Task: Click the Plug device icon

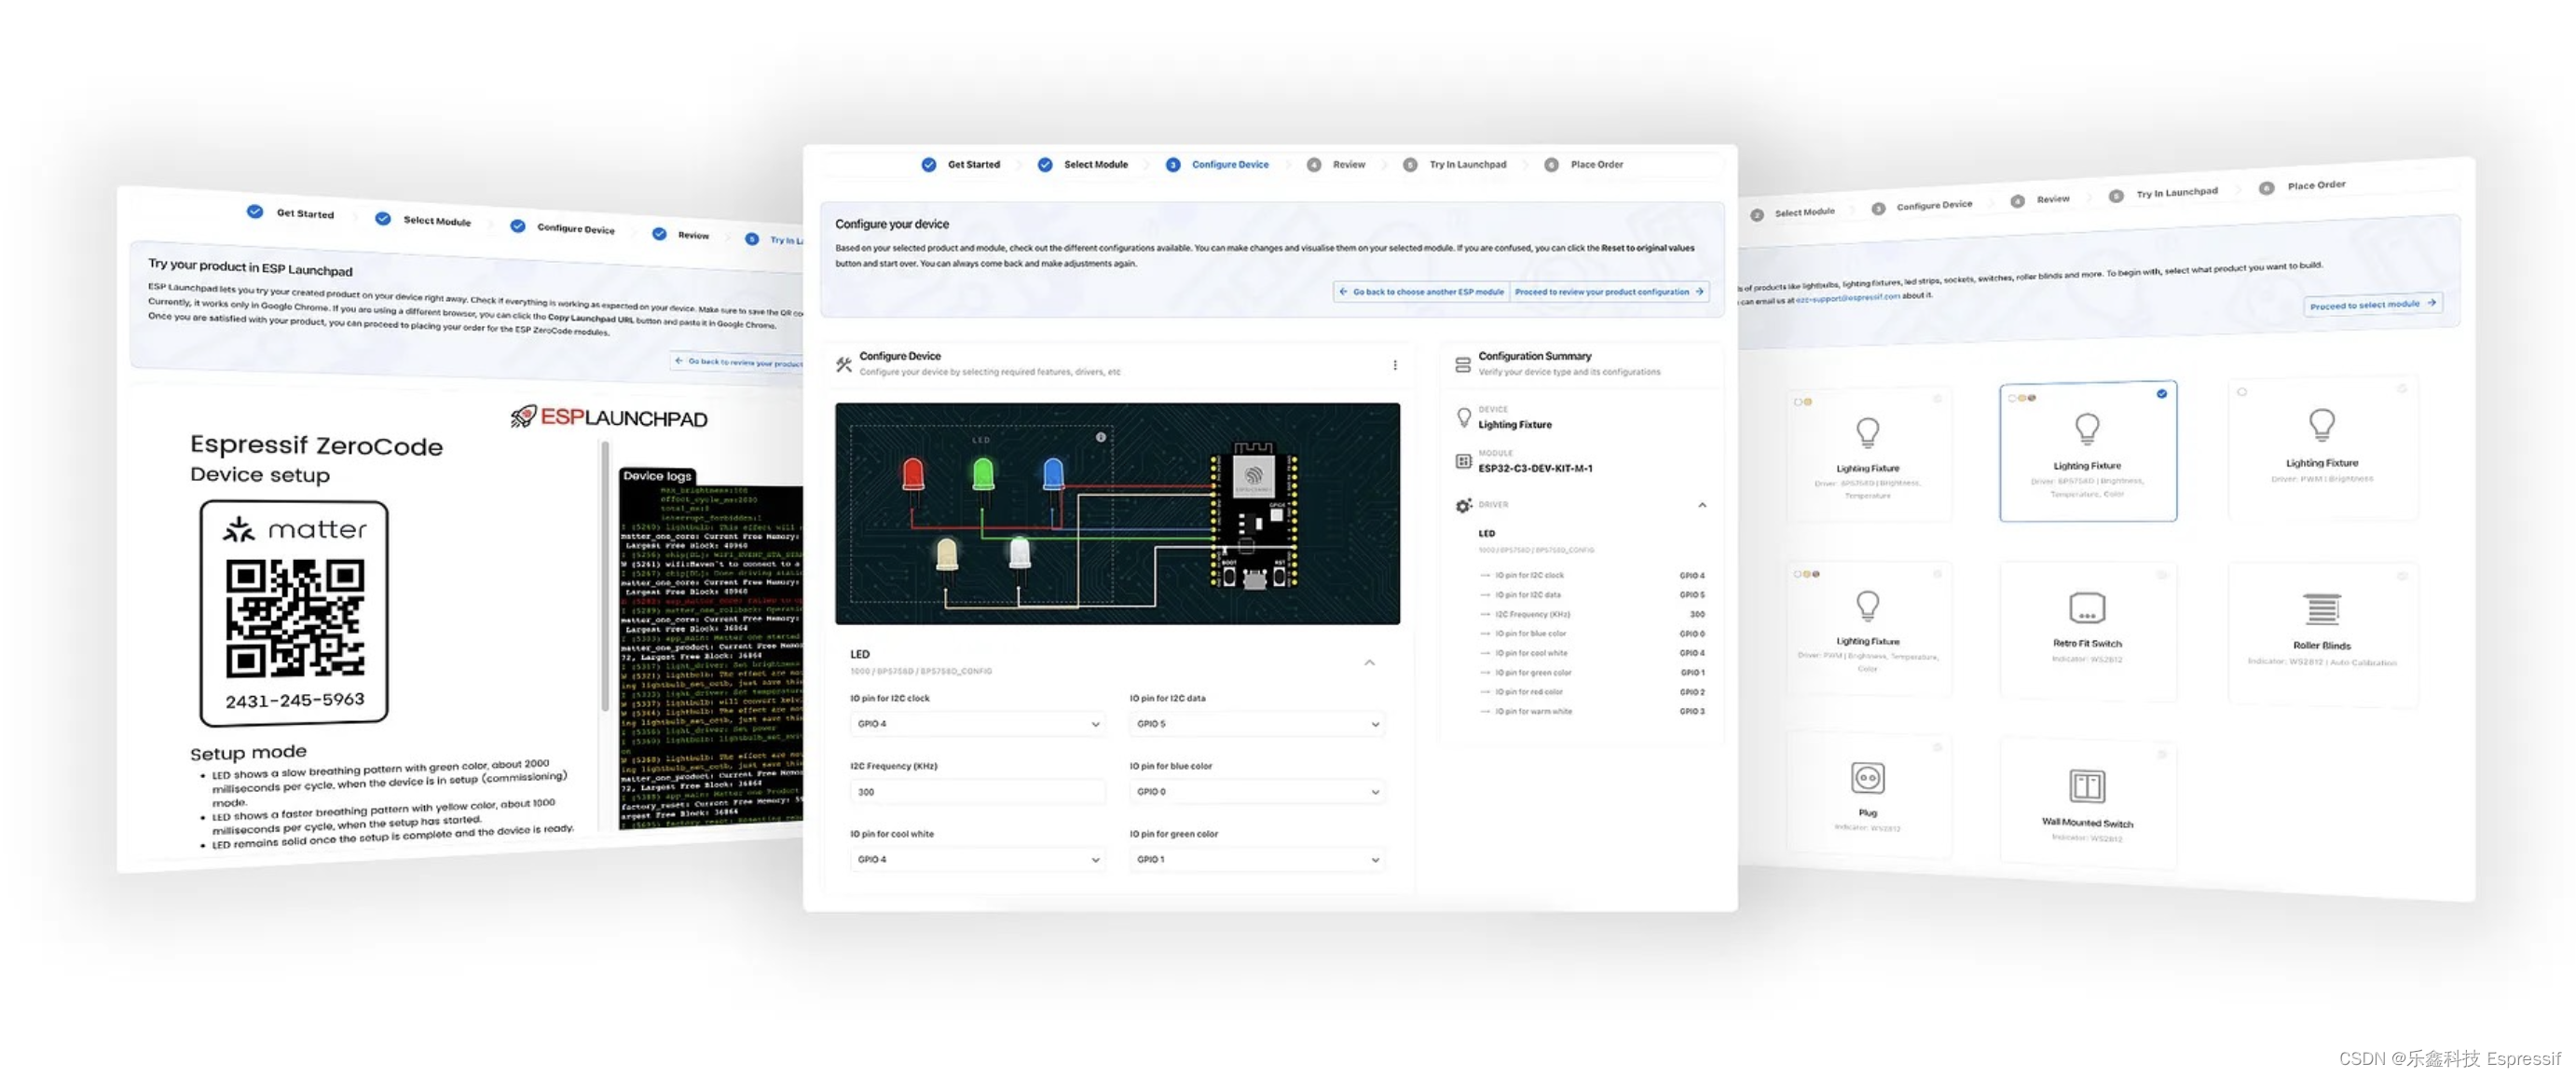Action: point(1866,777)
